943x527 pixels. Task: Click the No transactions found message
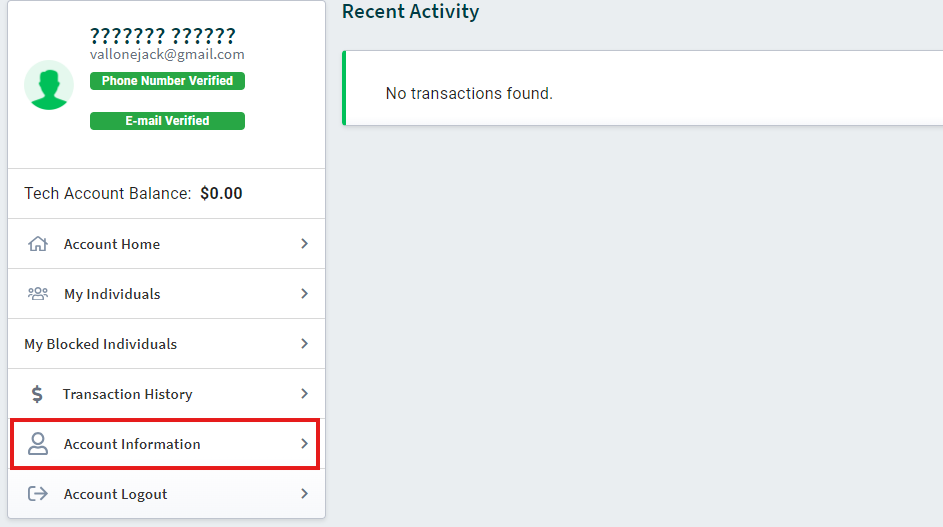469,93
